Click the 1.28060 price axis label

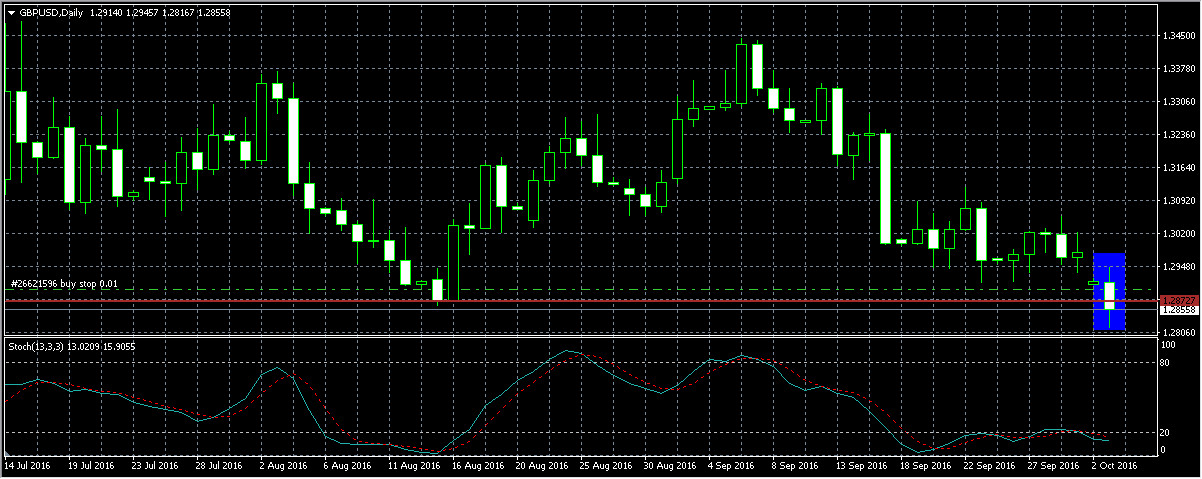pos(1180,331)
